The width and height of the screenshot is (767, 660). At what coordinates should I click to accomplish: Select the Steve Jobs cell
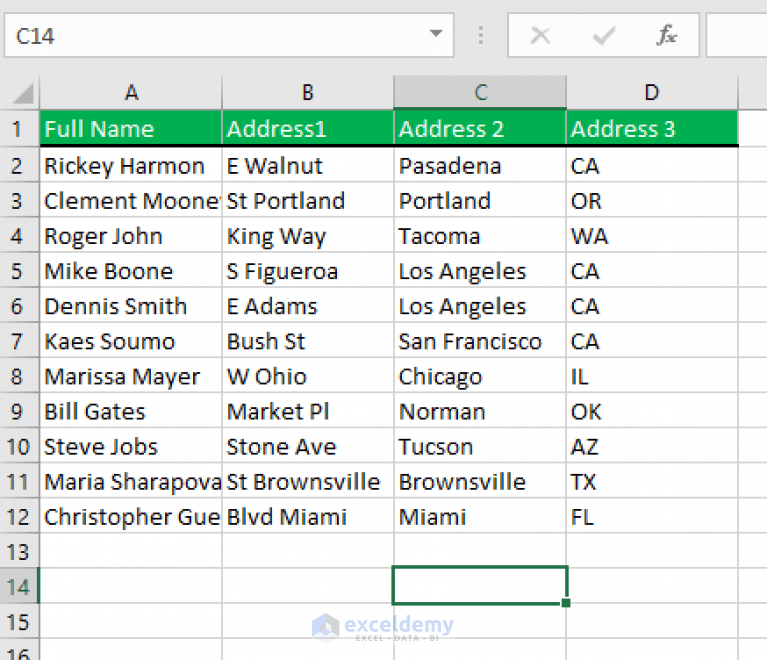pos(131,446)
